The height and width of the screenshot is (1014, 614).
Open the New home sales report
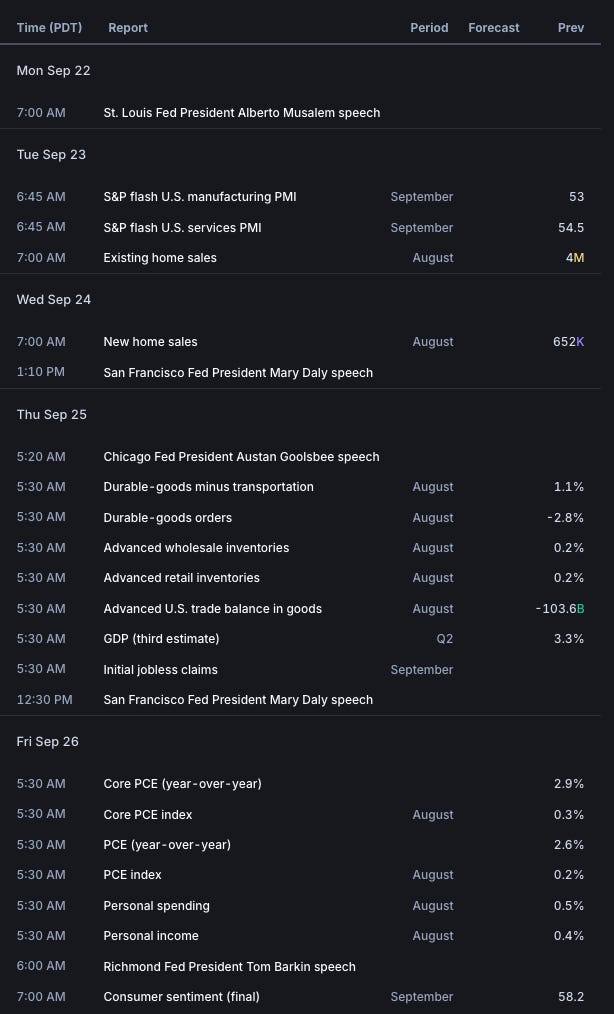[x=150, y=342]
